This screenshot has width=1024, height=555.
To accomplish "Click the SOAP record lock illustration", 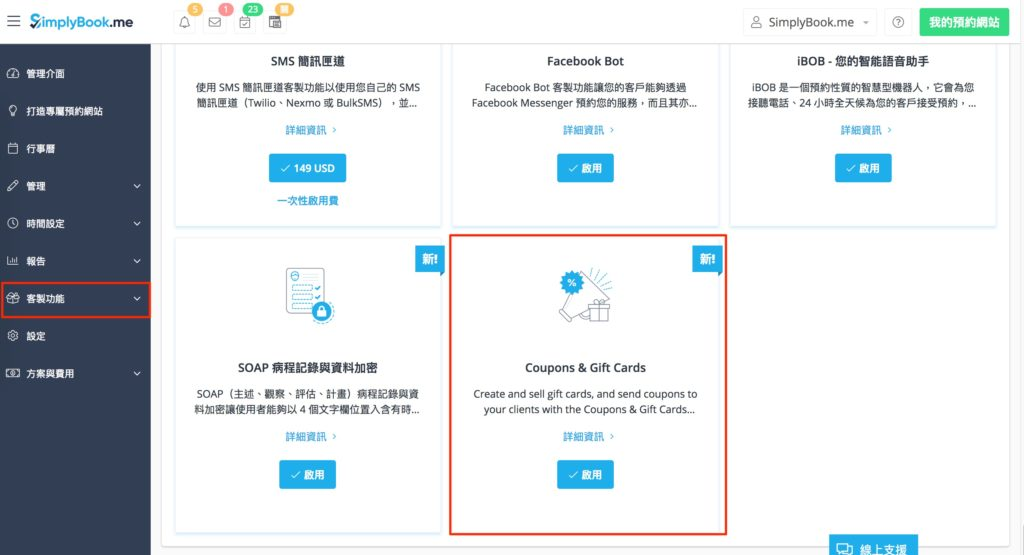I will pos(309,295).
